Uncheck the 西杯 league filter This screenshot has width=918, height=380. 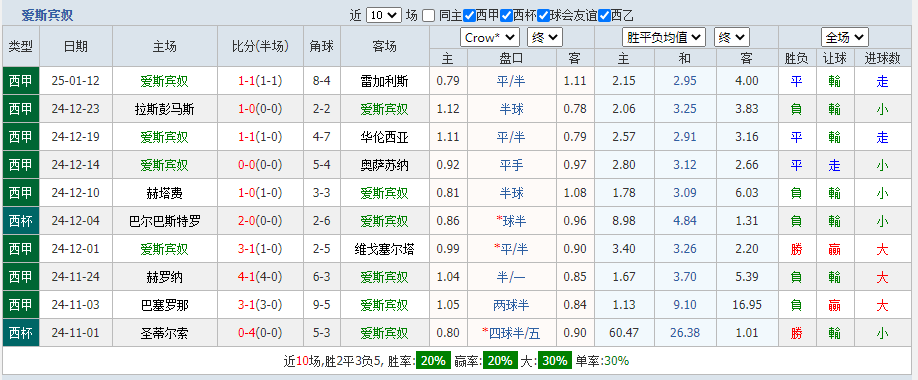point(506,16)
